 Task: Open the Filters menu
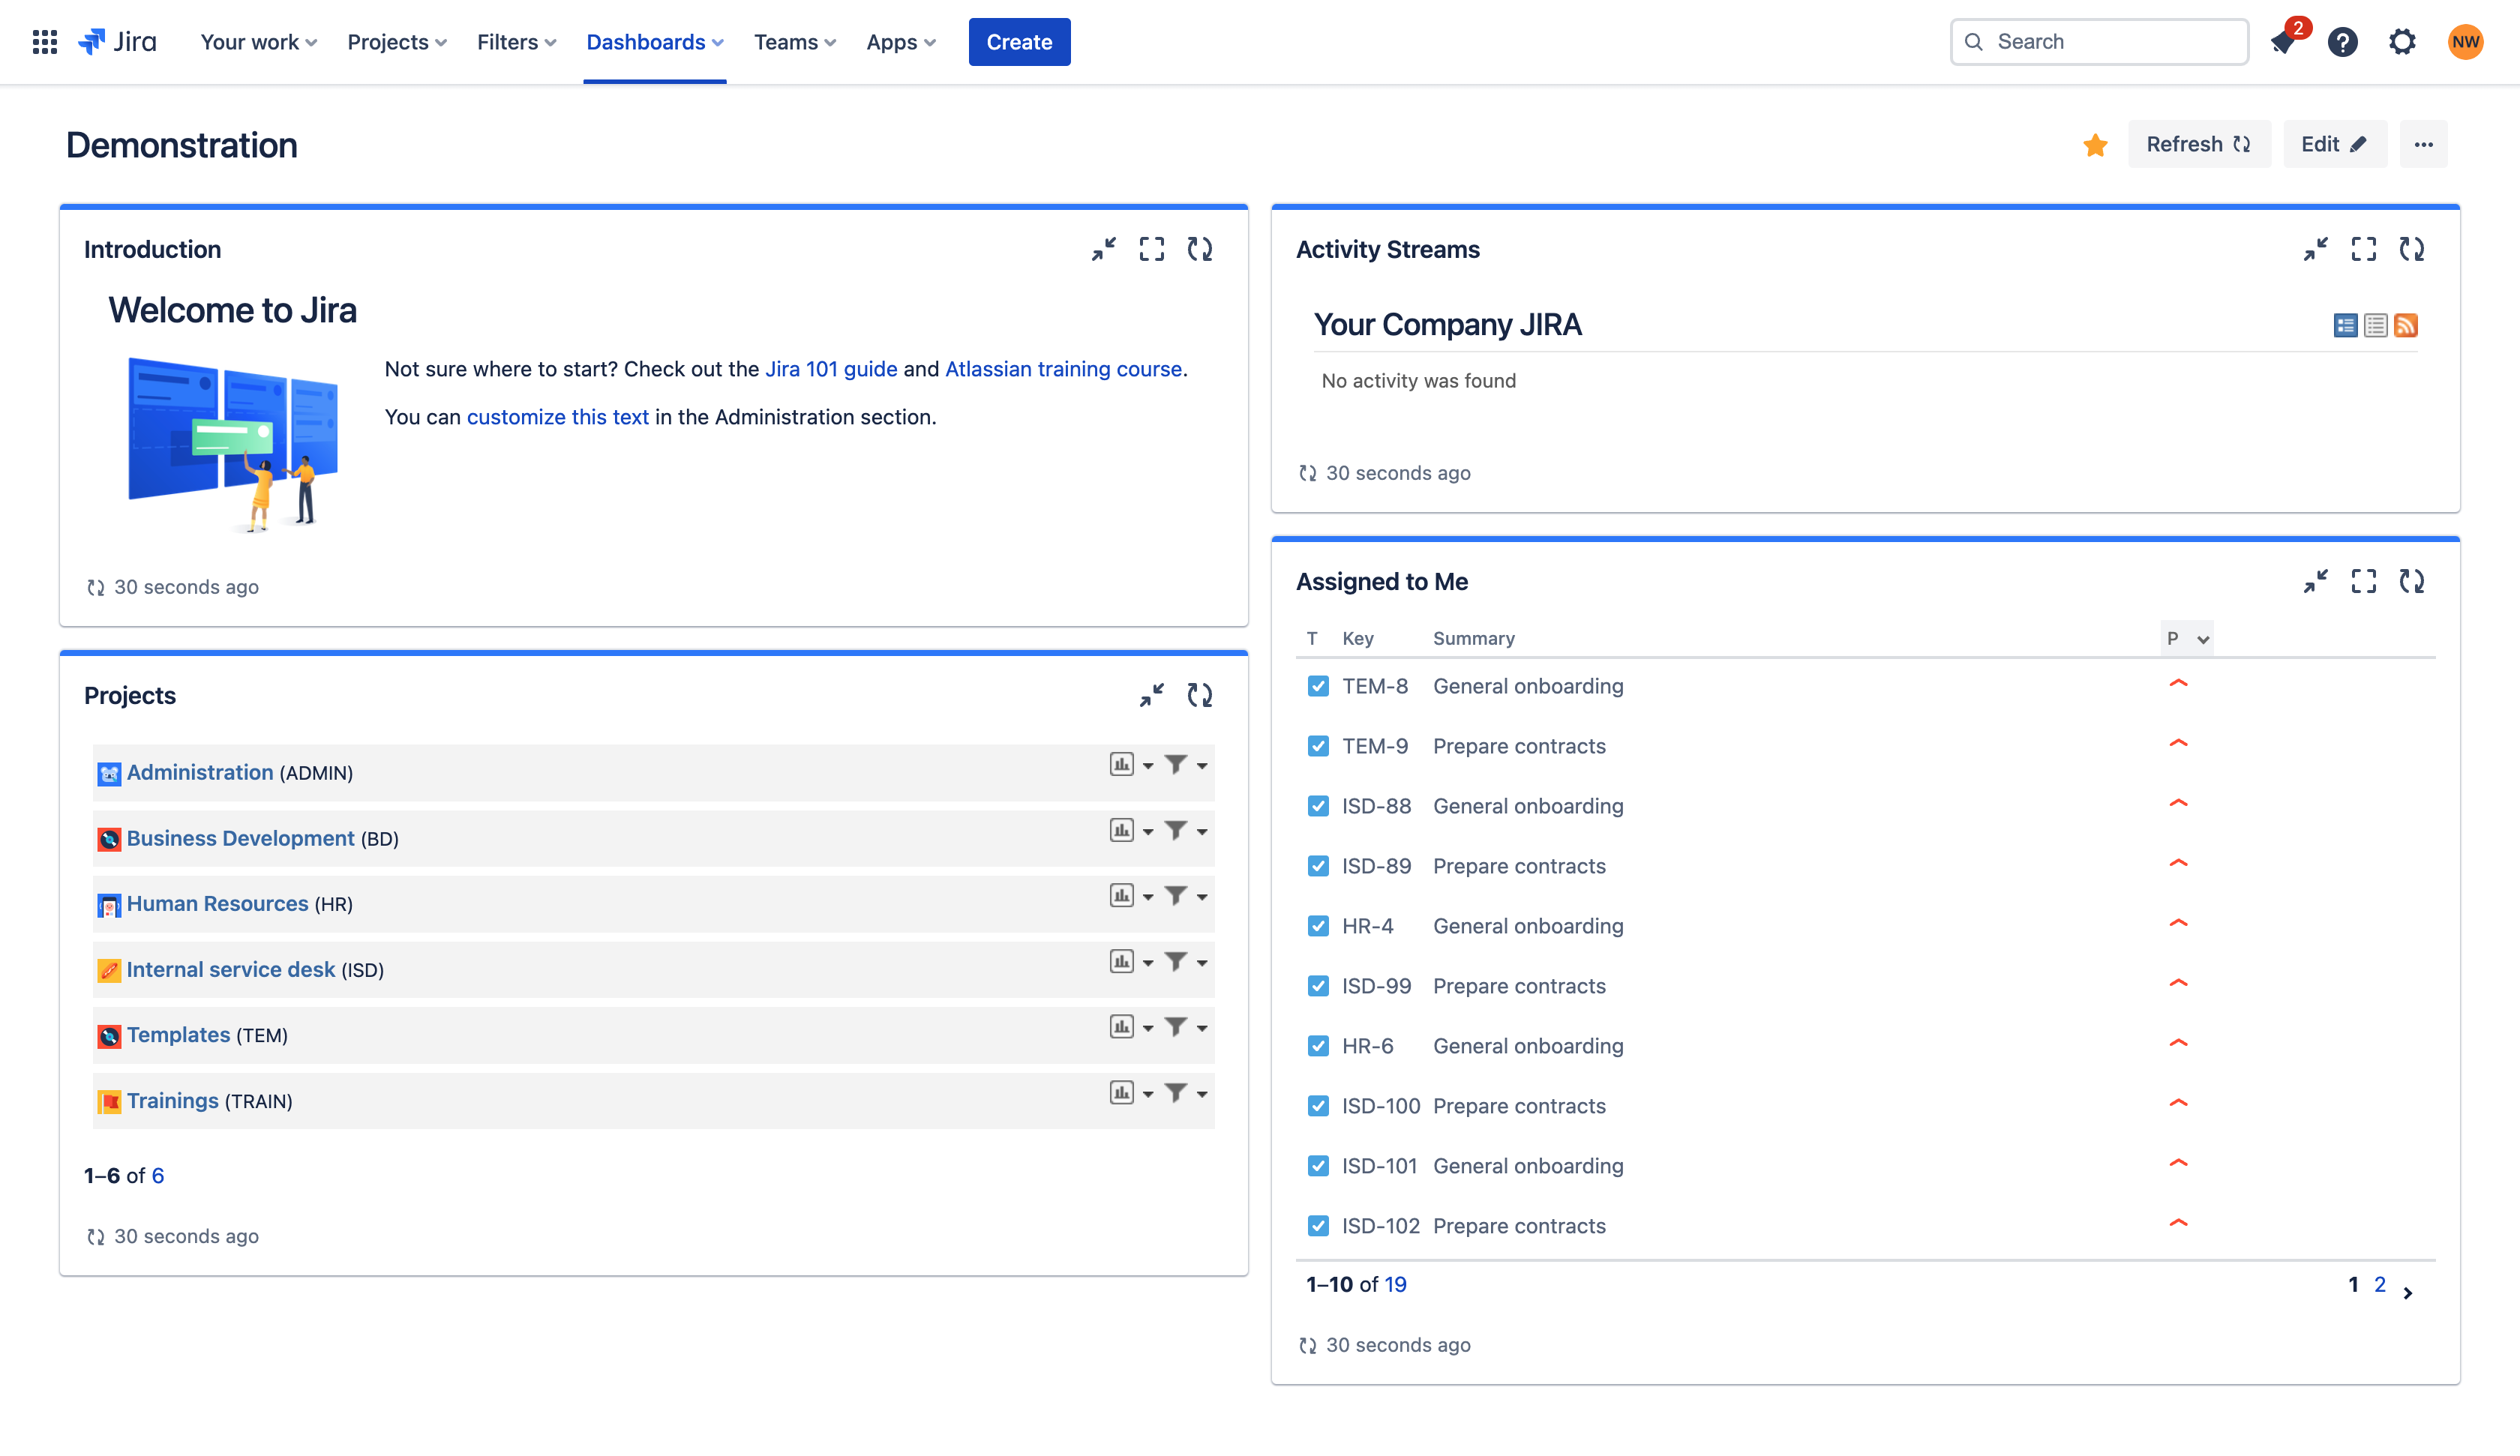[x=516, y=42]
